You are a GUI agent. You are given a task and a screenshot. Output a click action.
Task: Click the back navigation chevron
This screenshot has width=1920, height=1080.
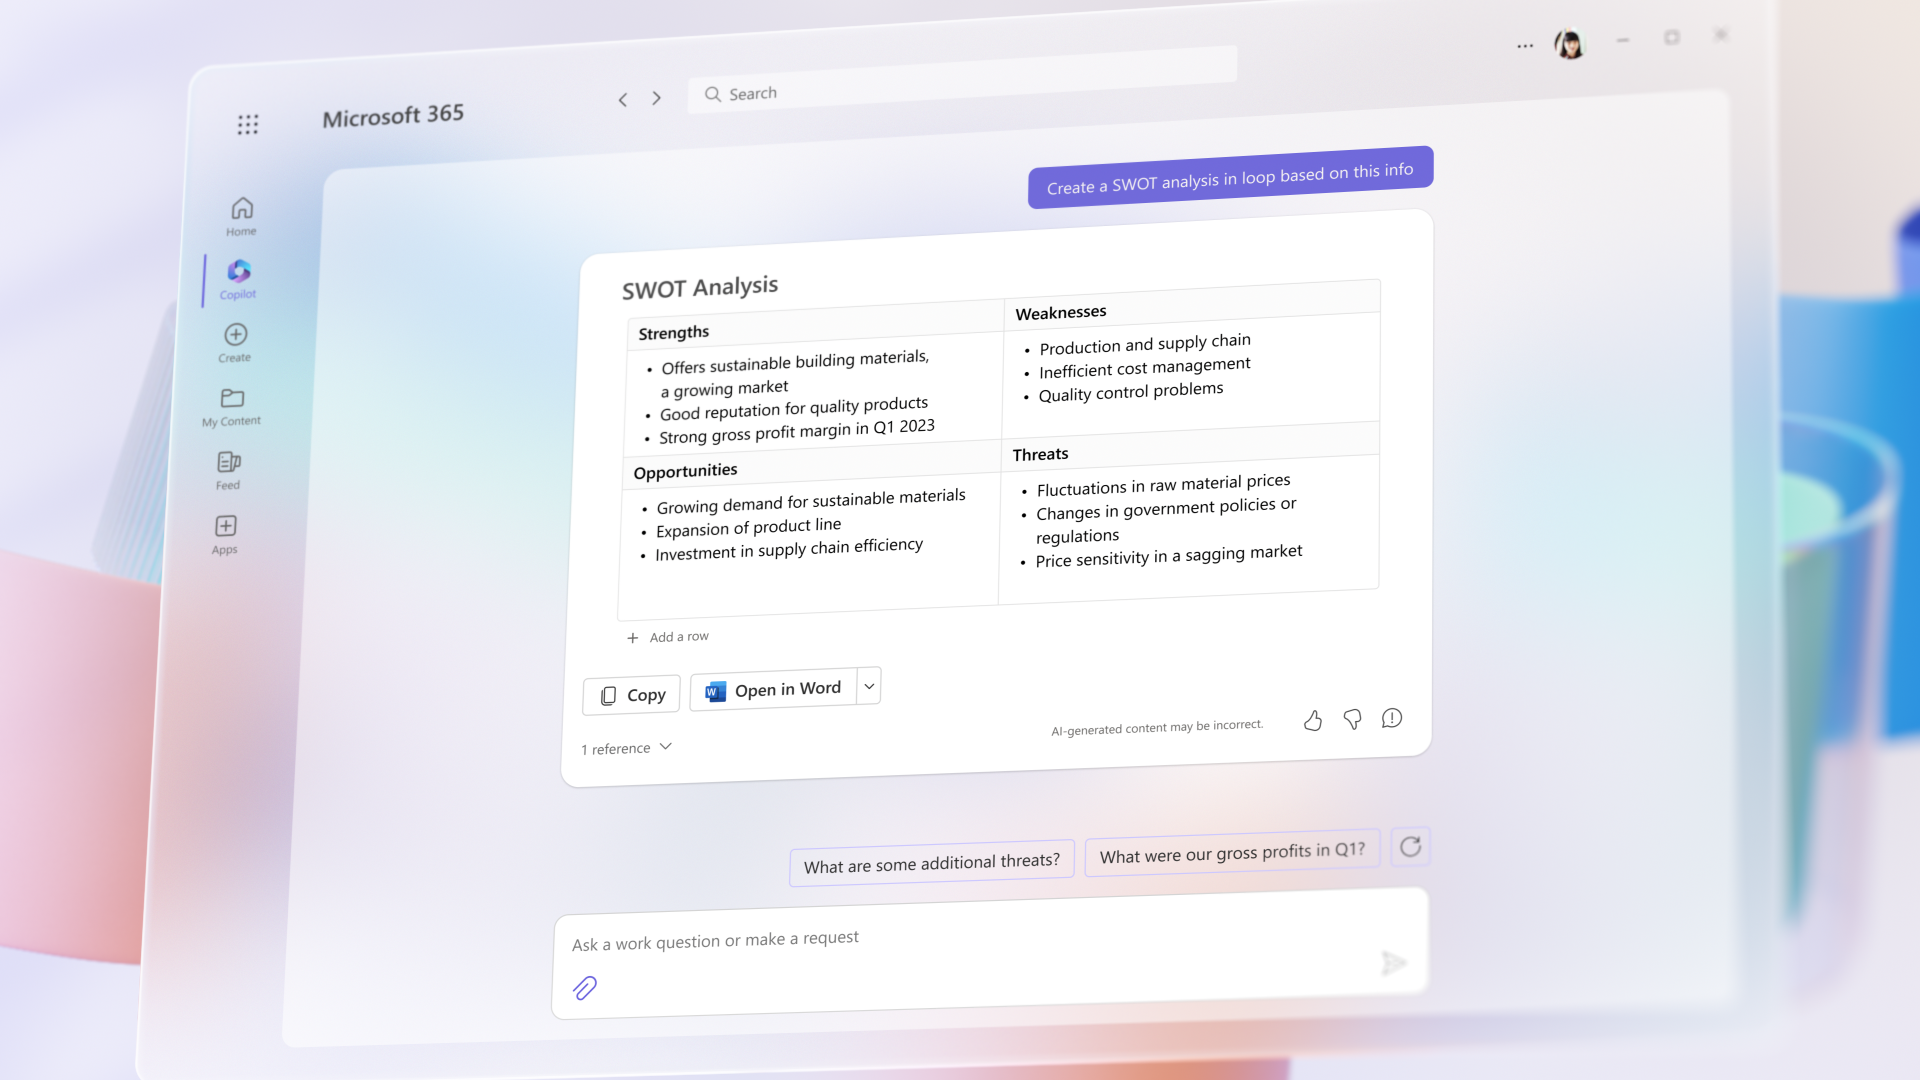pos(622,98)
